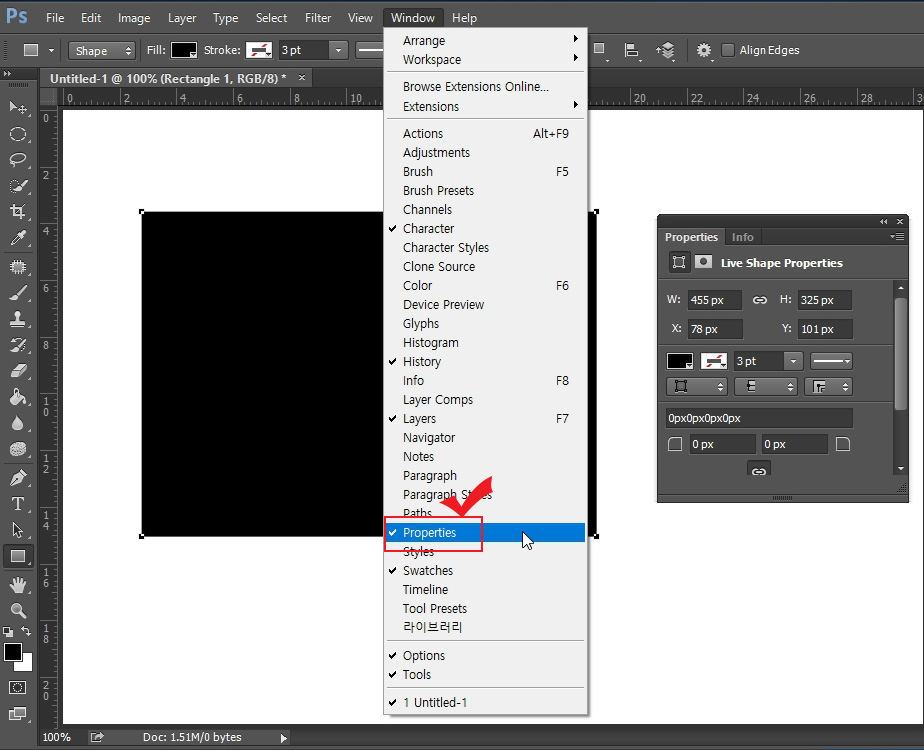Viewport: 924px width, 750px height.
Task: Click the share icon in status bar
Action: coord(97,737)
